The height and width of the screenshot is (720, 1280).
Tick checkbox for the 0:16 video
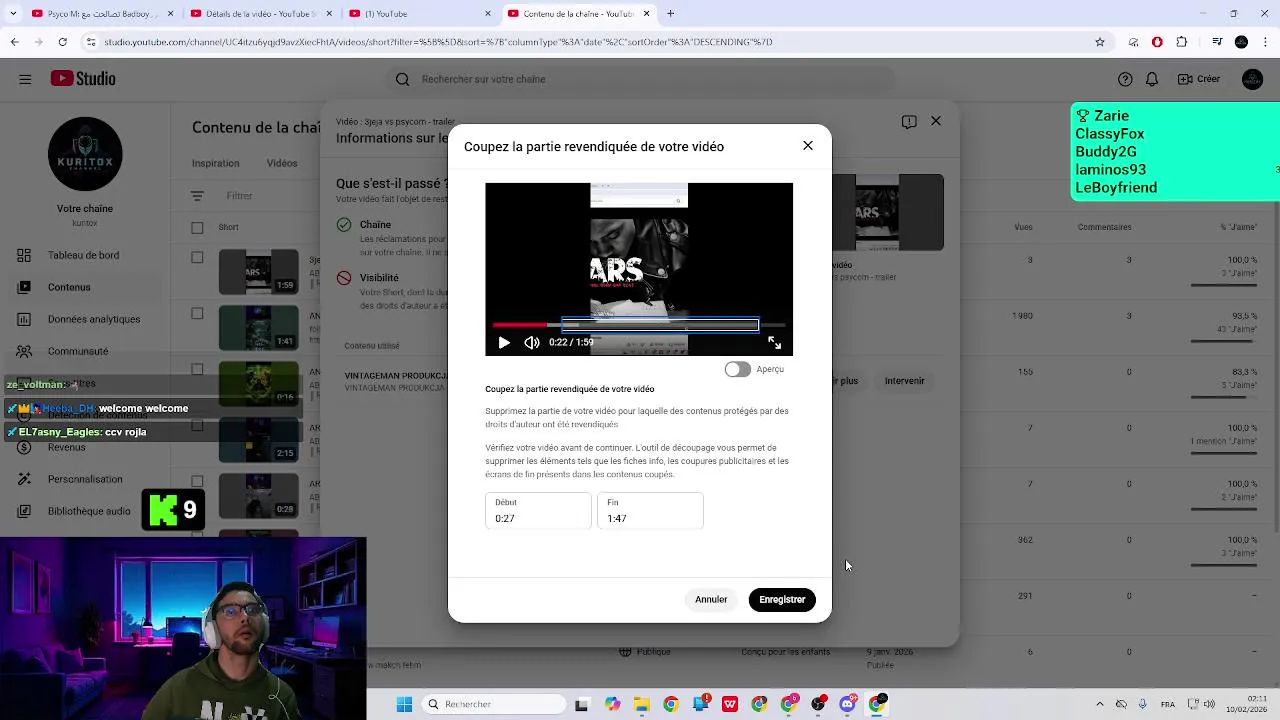coord(197,370)
